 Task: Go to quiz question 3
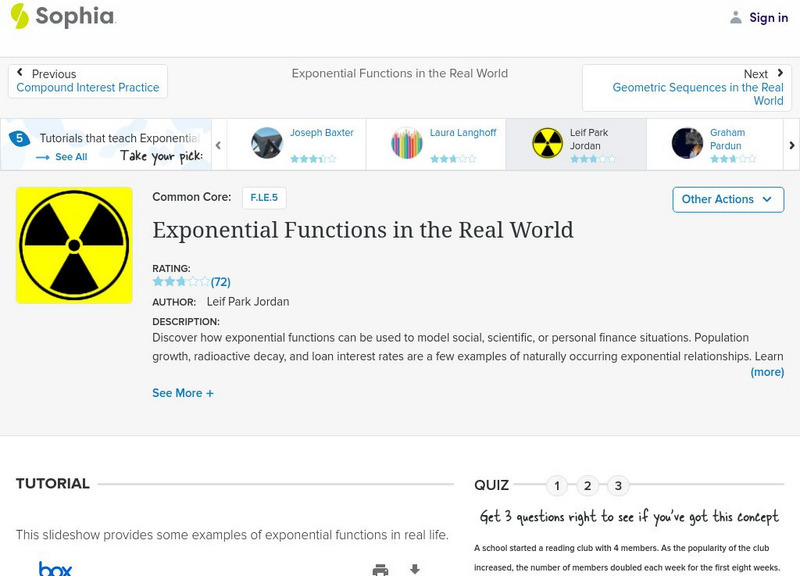[618, 486]
